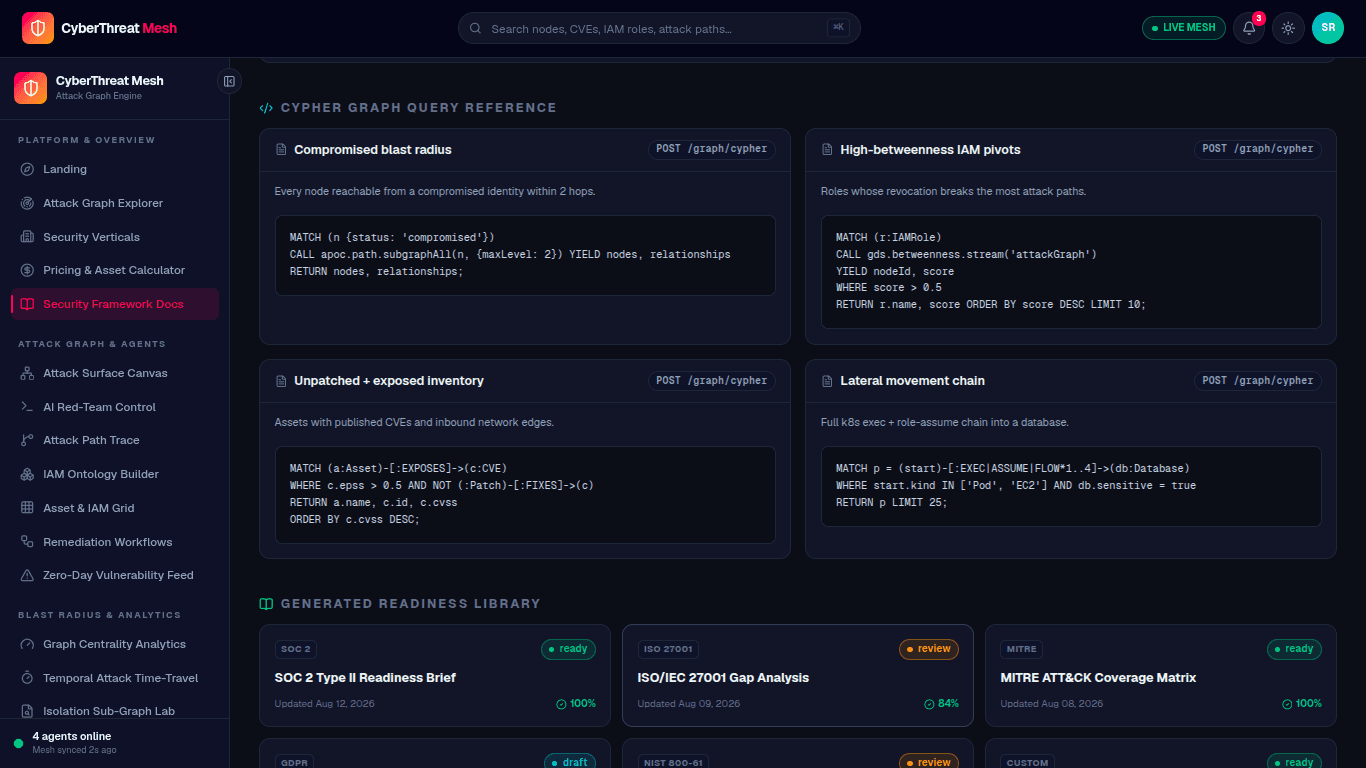
Task: Click the Compromised blast radius document icon
Action: pyautogui.click(x=281, y=150)
